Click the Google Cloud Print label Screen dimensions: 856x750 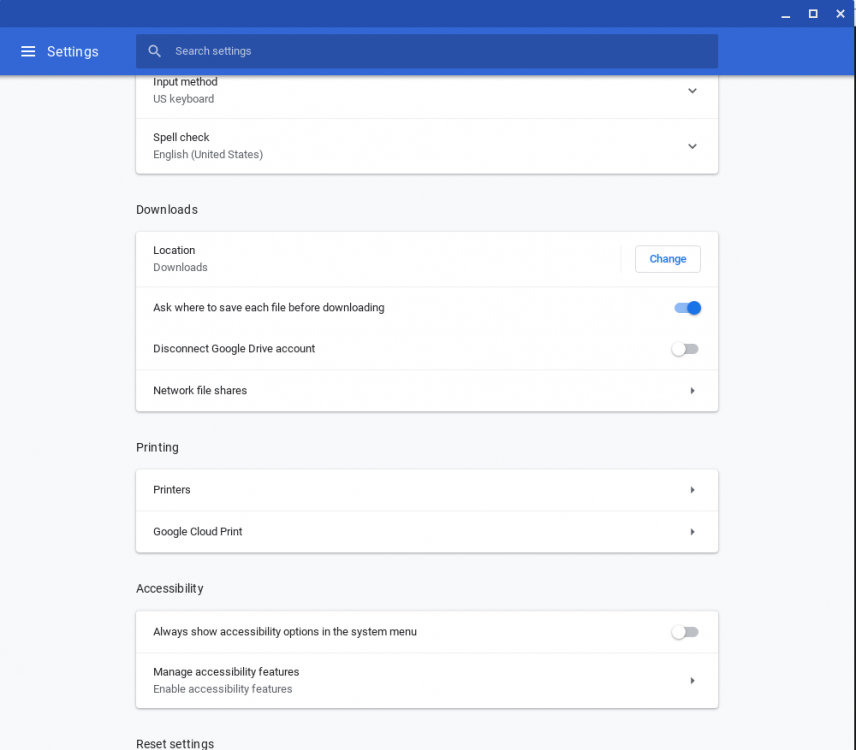(198, 532)
